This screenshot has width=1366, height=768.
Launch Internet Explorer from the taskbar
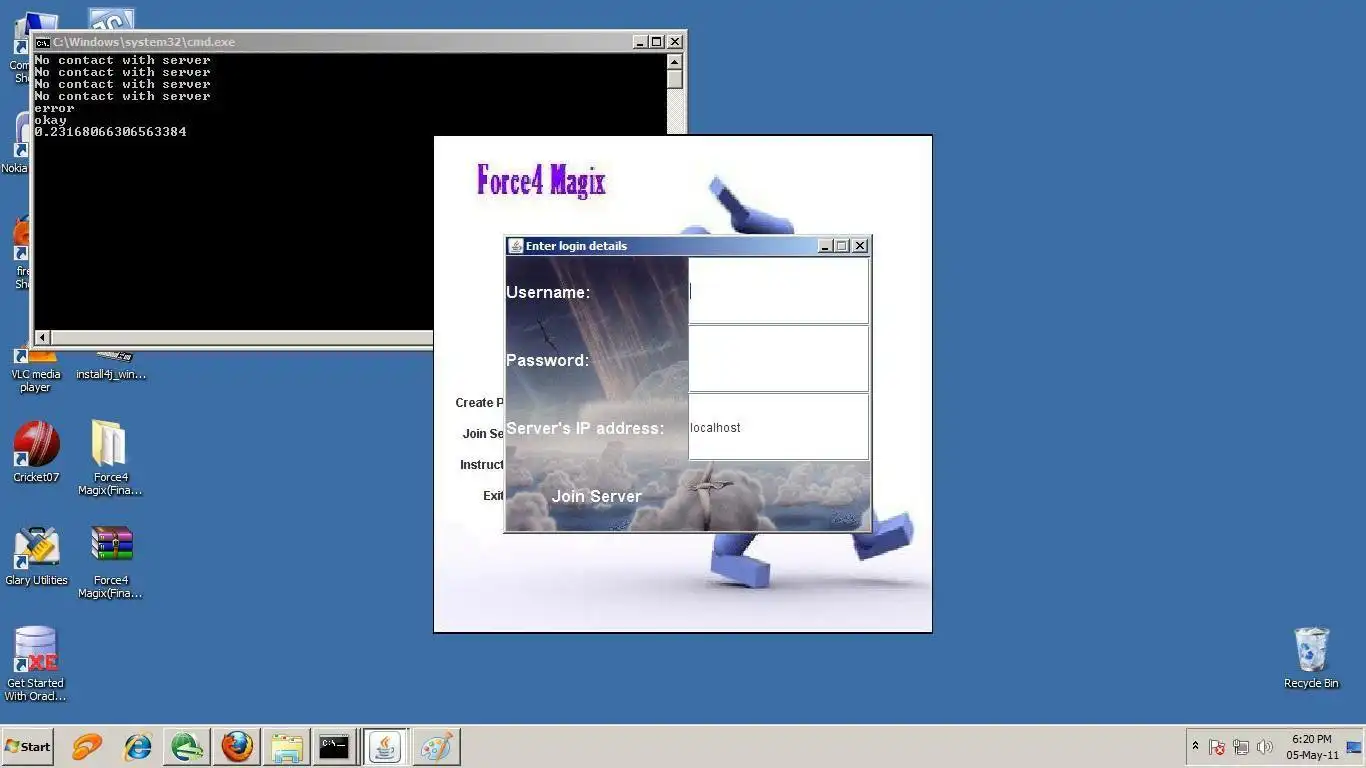(x=137, y=747)
